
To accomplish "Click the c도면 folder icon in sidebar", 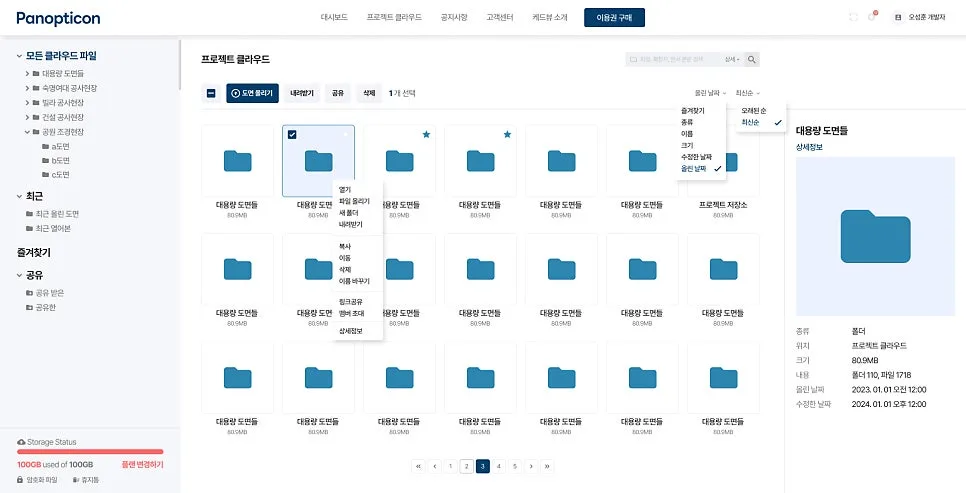I will coord(45,174).
